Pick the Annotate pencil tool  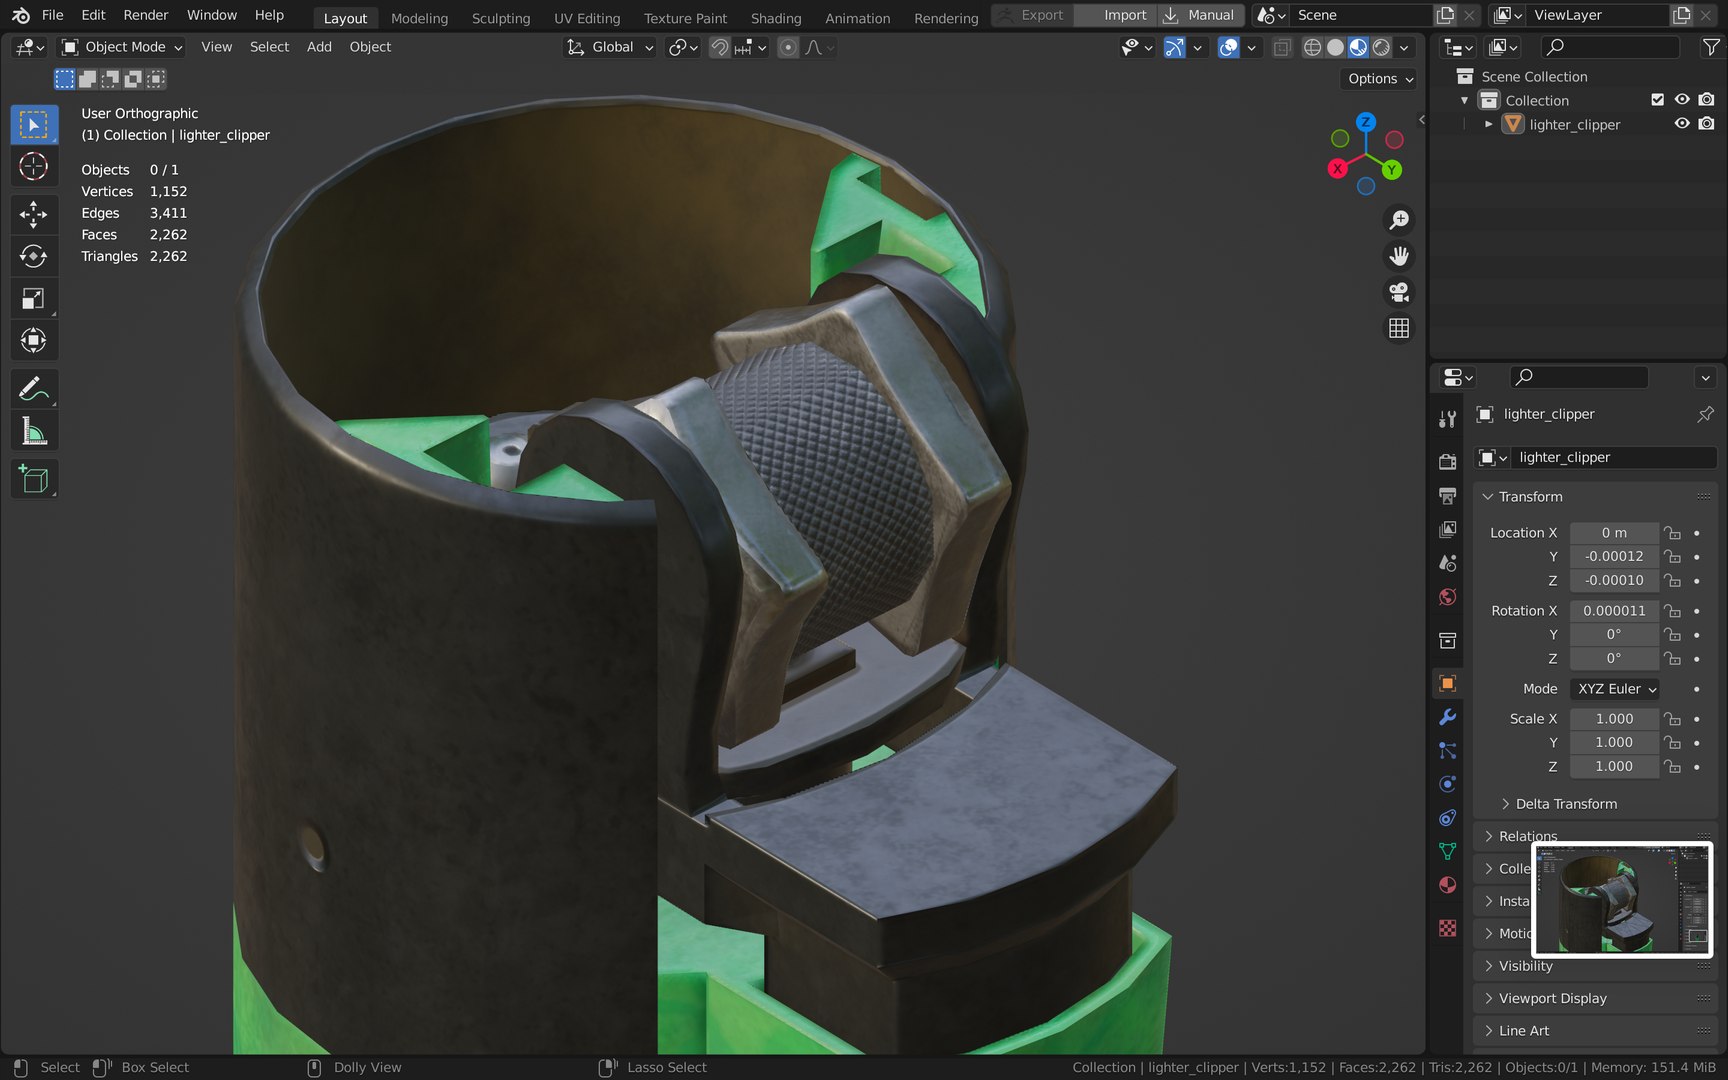[34, 388]
